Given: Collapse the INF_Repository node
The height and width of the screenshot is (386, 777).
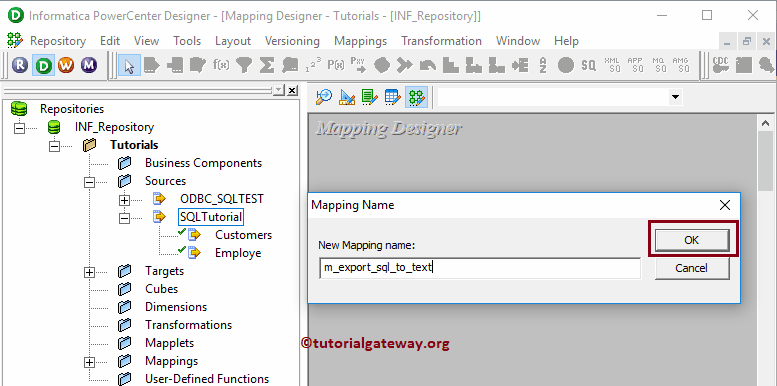Looking at the screenshot, I should (19, 128).
